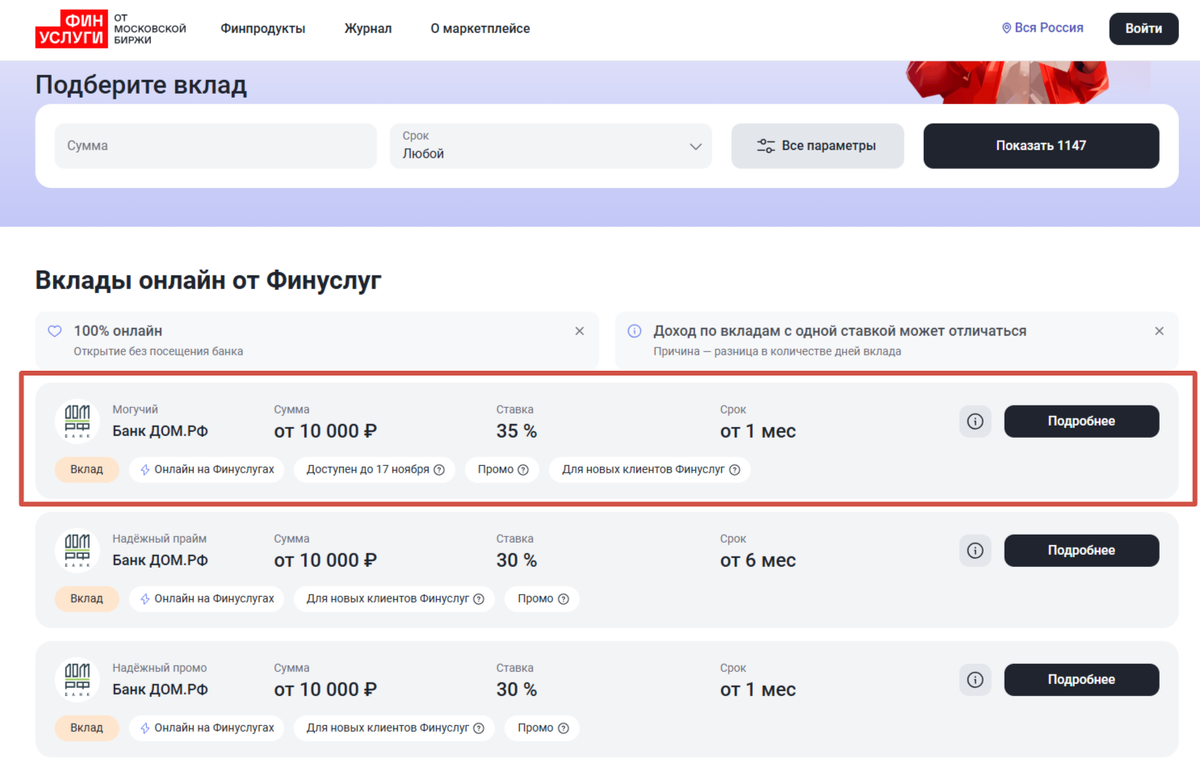Click the location pin icon near Вся Россия
This screenshot has width=1200, height=764.
1006,29
